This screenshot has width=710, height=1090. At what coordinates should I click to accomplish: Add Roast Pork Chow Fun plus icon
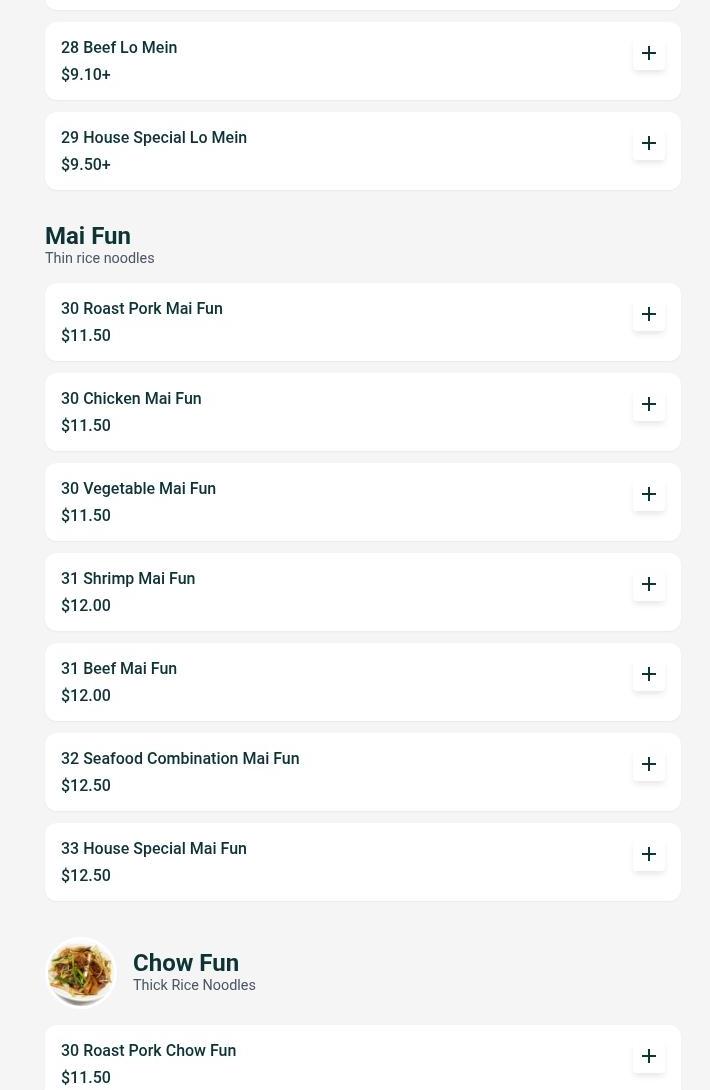click(x=649, y=1056)
